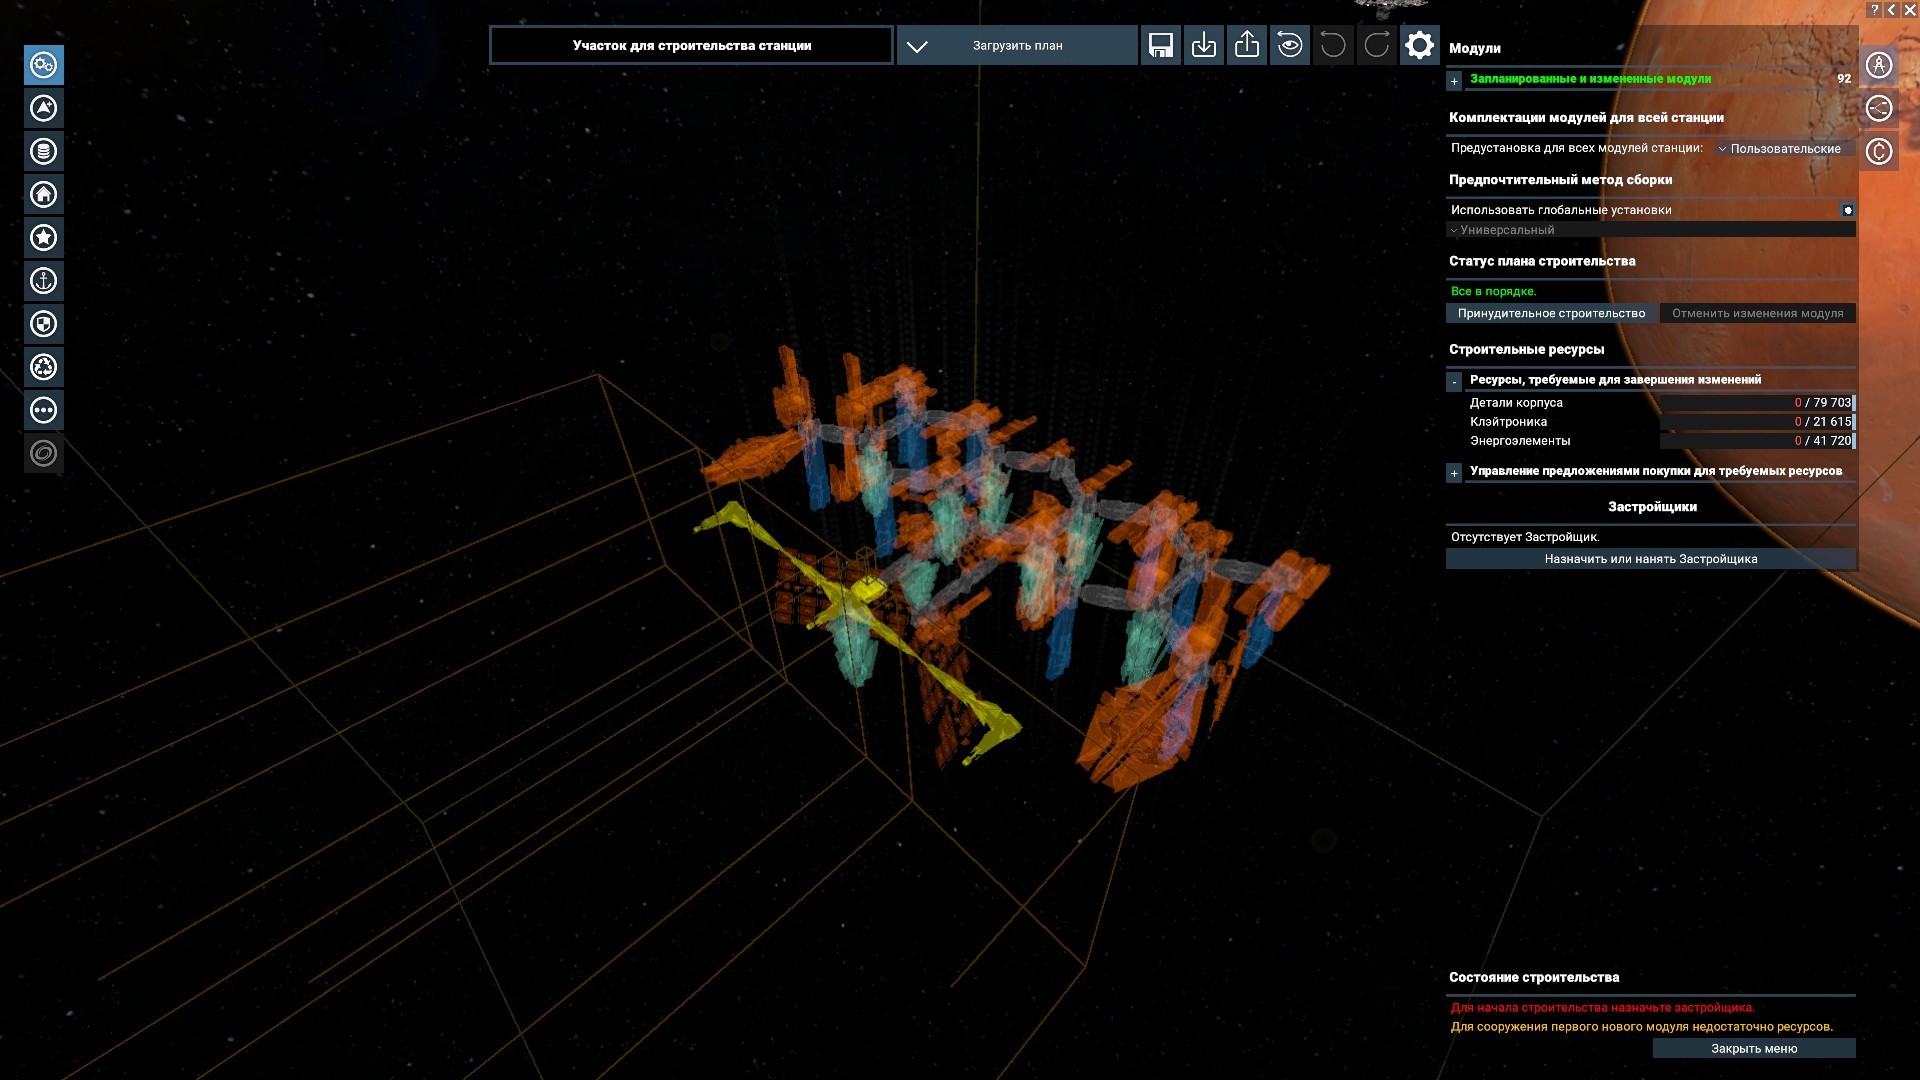Collapse 'Ресурсы, требуемые для завершения изменений'
The image size is (1920, 1080).
coord(1455,382)
